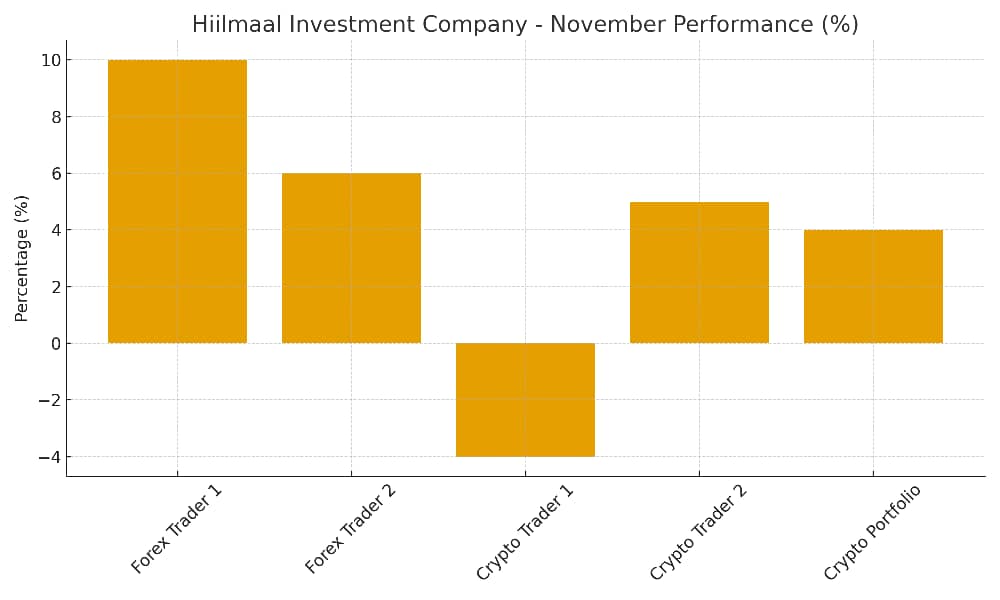Click the 'Forex Trader 1' x-axis label
The height and width of the screenshot is (600, 1000).
click(177, 529)
